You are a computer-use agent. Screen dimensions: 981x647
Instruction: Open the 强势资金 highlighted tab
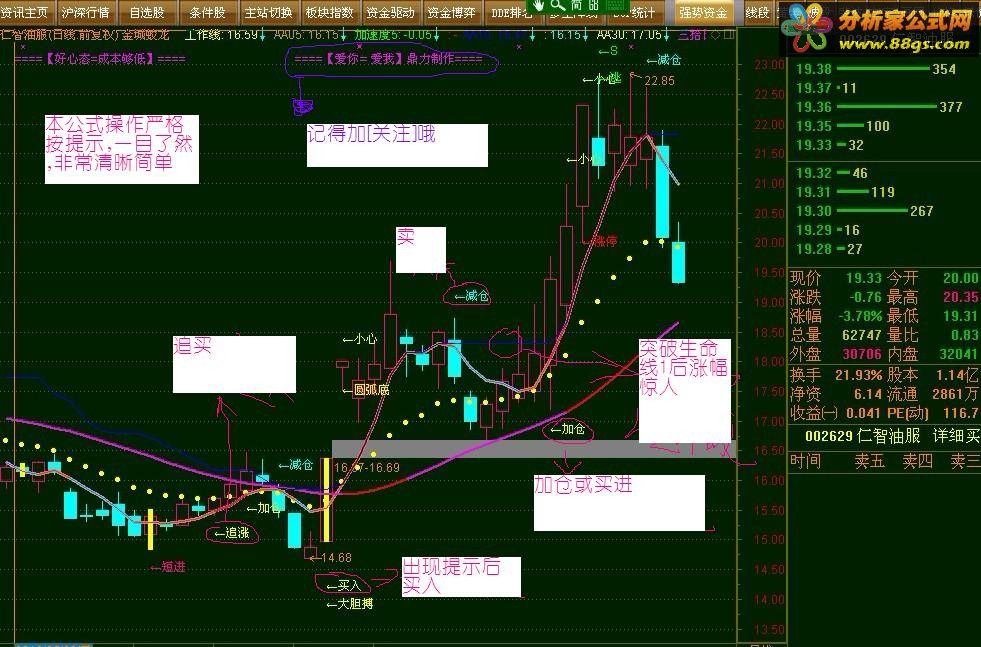tap(703, 13)
